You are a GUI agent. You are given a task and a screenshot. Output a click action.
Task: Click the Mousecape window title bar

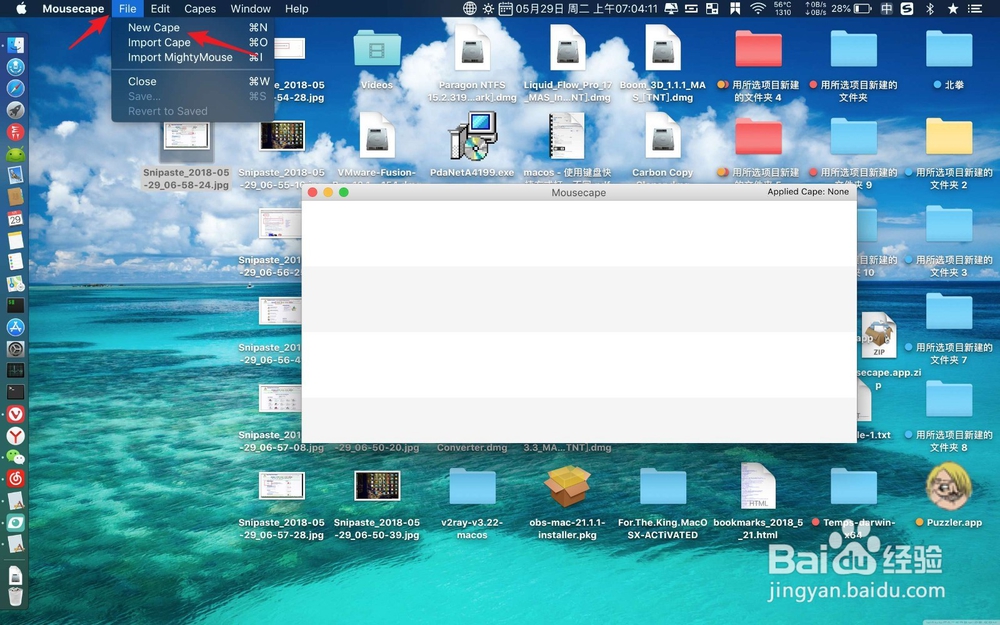(x=579, y=192)
